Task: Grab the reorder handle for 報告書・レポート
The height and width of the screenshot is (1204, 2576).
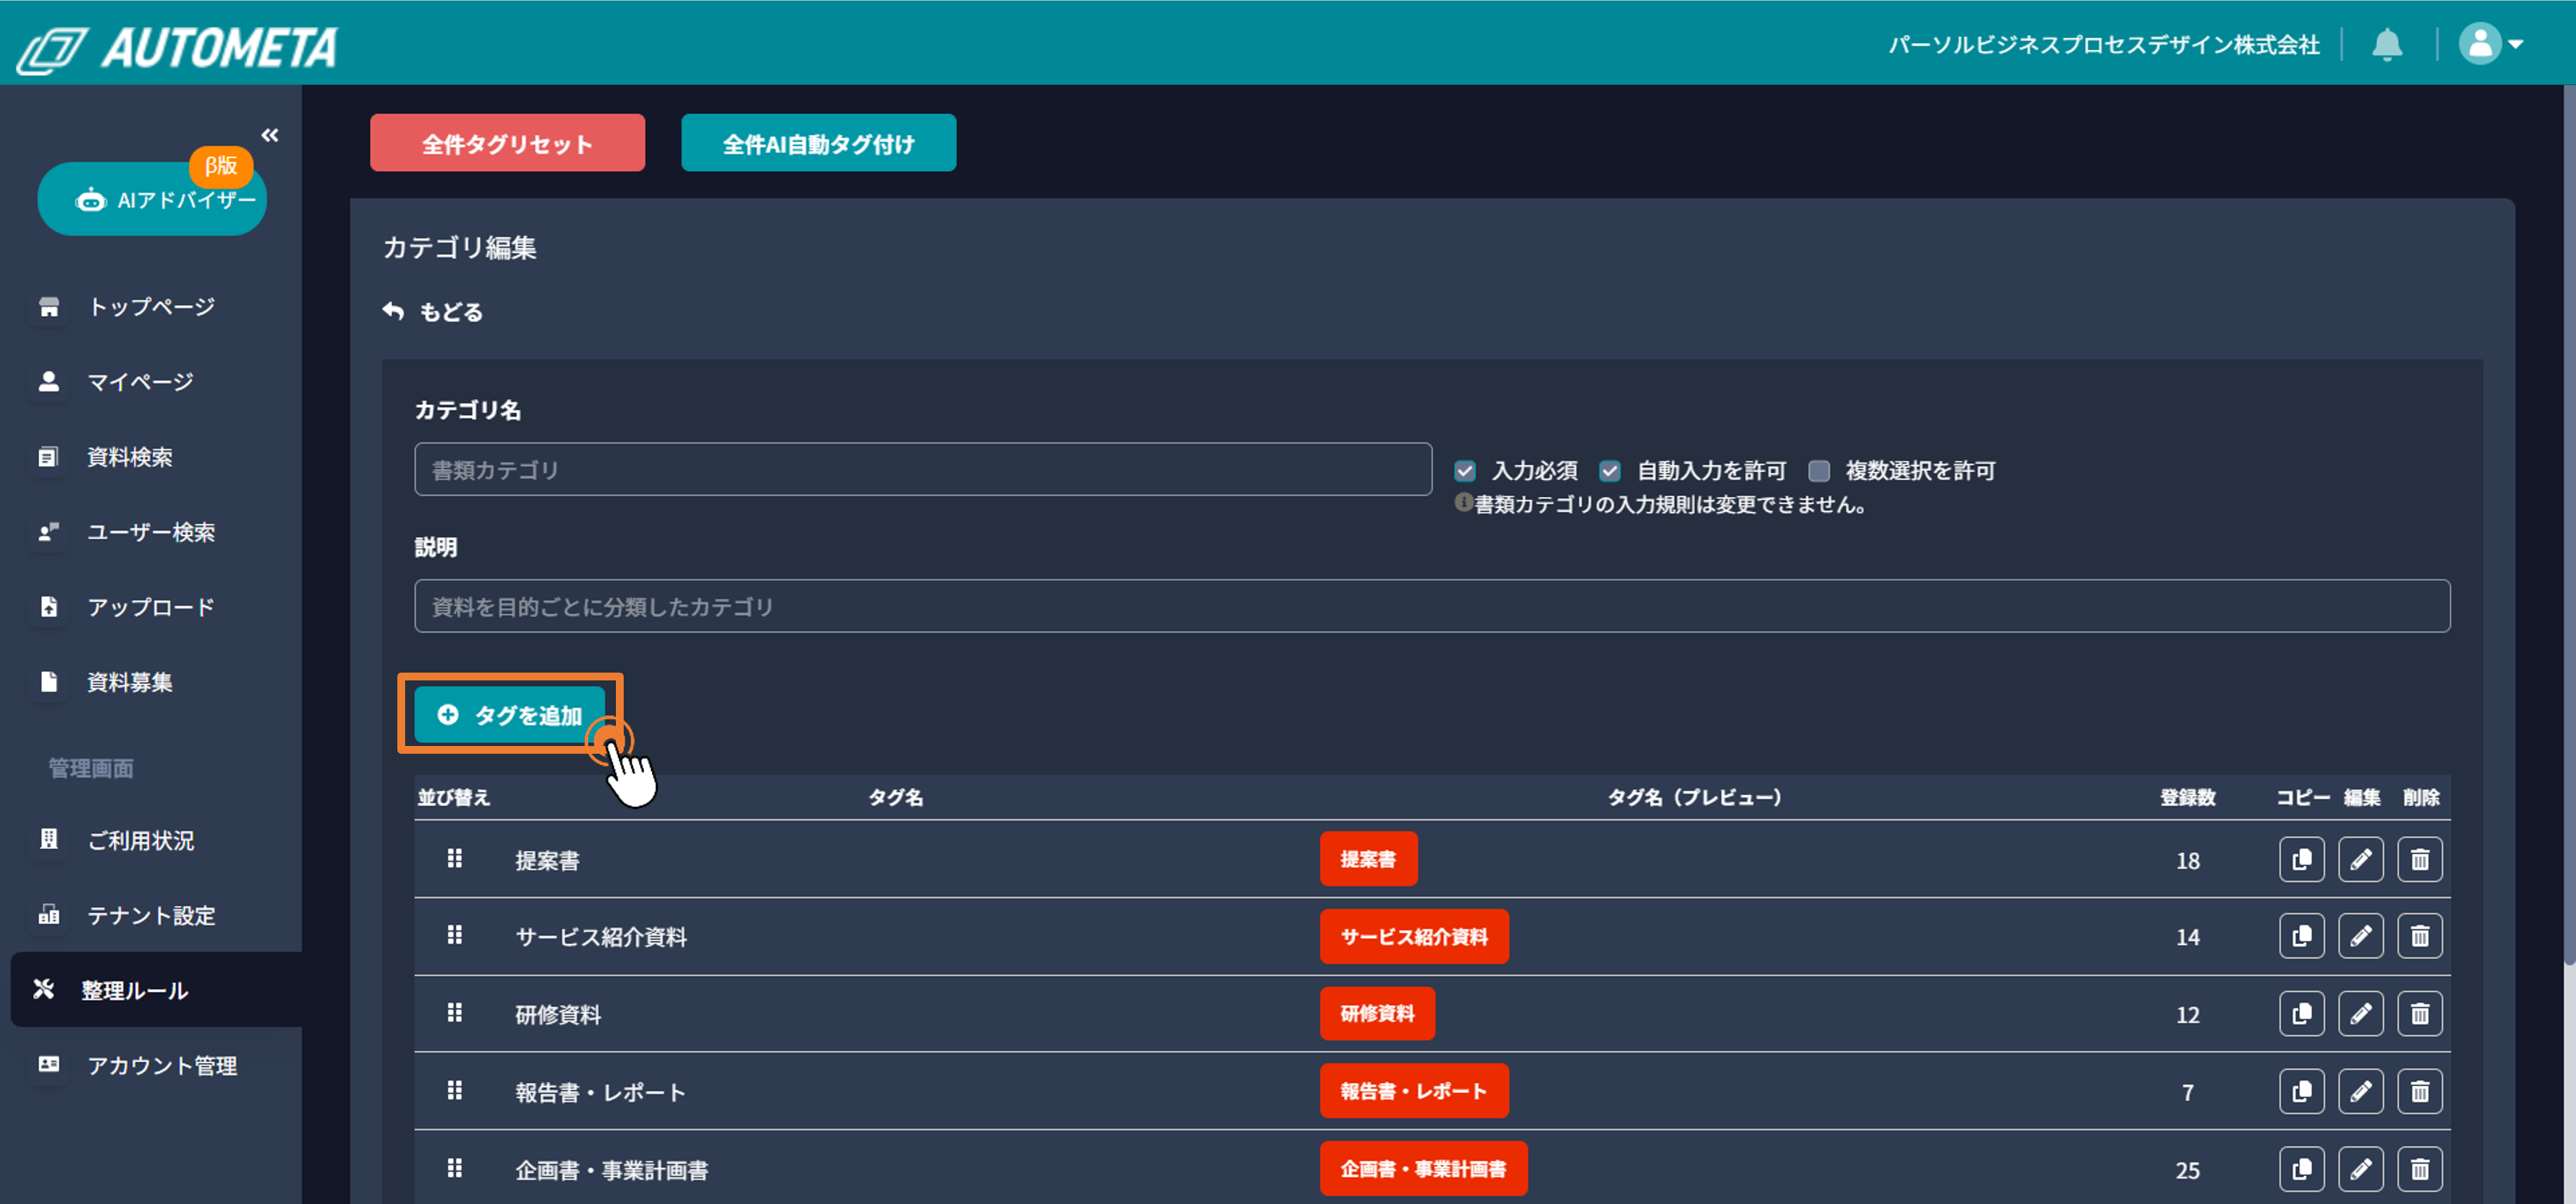Action: click(x=454, y=1091)
